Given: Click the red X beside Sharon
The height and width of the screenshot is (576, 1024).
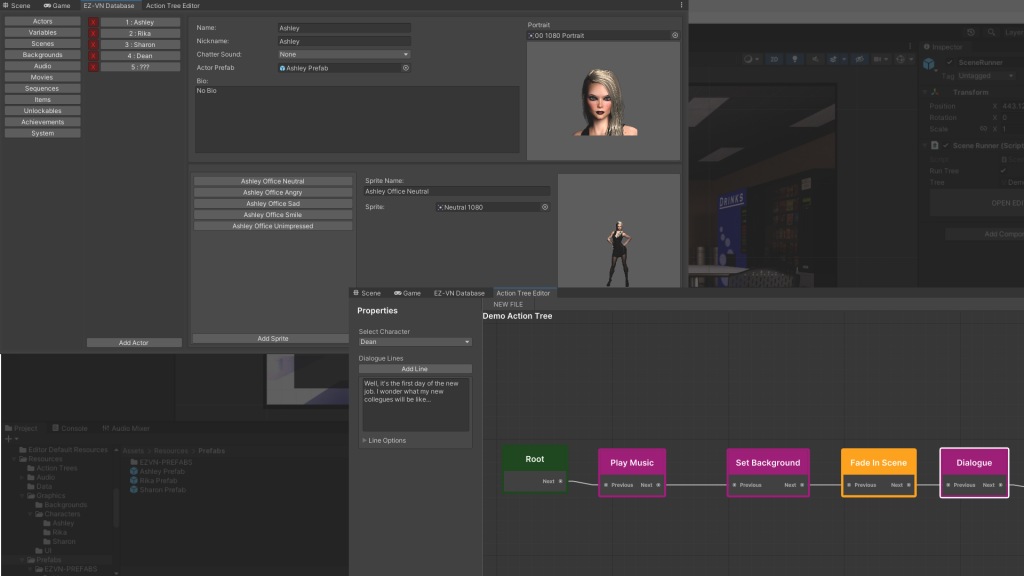Looking at the screenshot, I should tap(93, 44).
